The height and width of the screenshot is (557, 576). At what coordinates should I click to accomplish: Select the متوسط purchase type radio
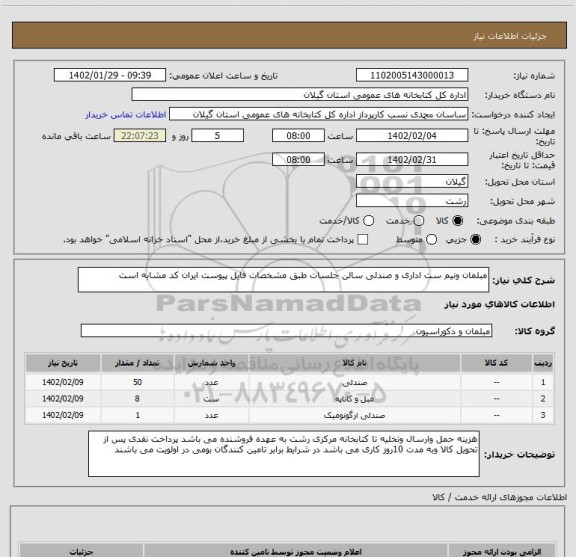(431, 240)
